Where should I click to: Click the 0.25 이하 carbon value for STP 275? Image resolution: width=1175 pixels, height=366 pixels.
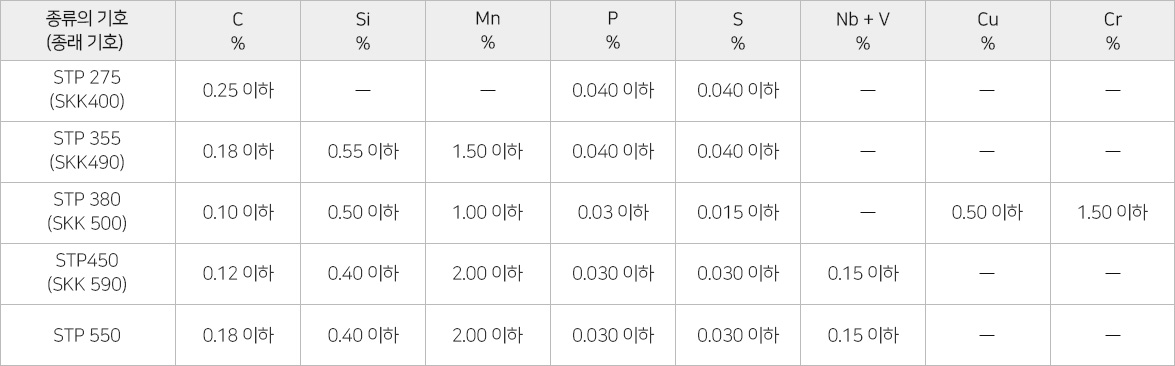tap(238, 91)
